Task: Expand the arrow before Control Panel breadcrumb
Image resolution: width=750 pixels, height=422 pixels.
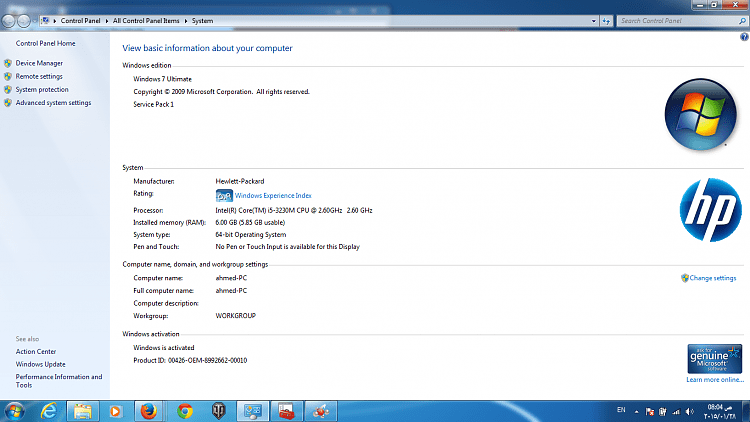Action: 55,21
